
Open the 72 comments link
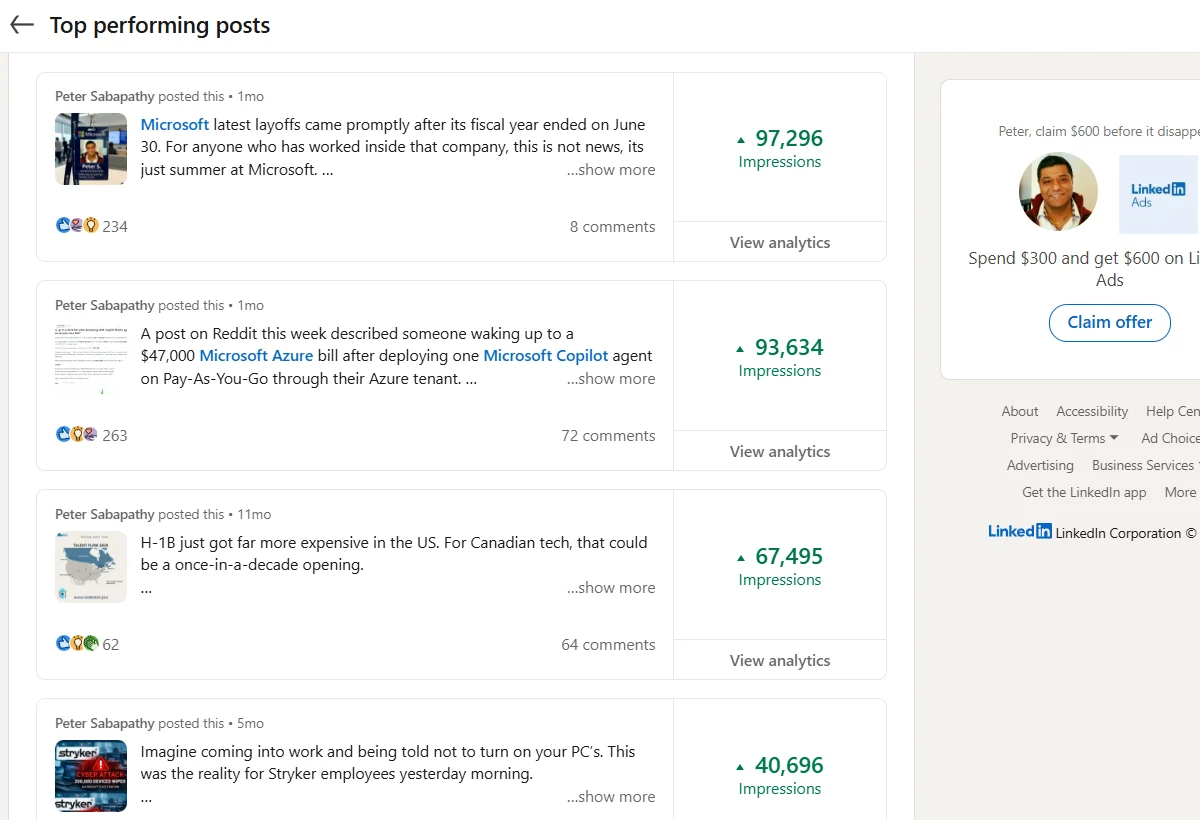tap(609, 436)
